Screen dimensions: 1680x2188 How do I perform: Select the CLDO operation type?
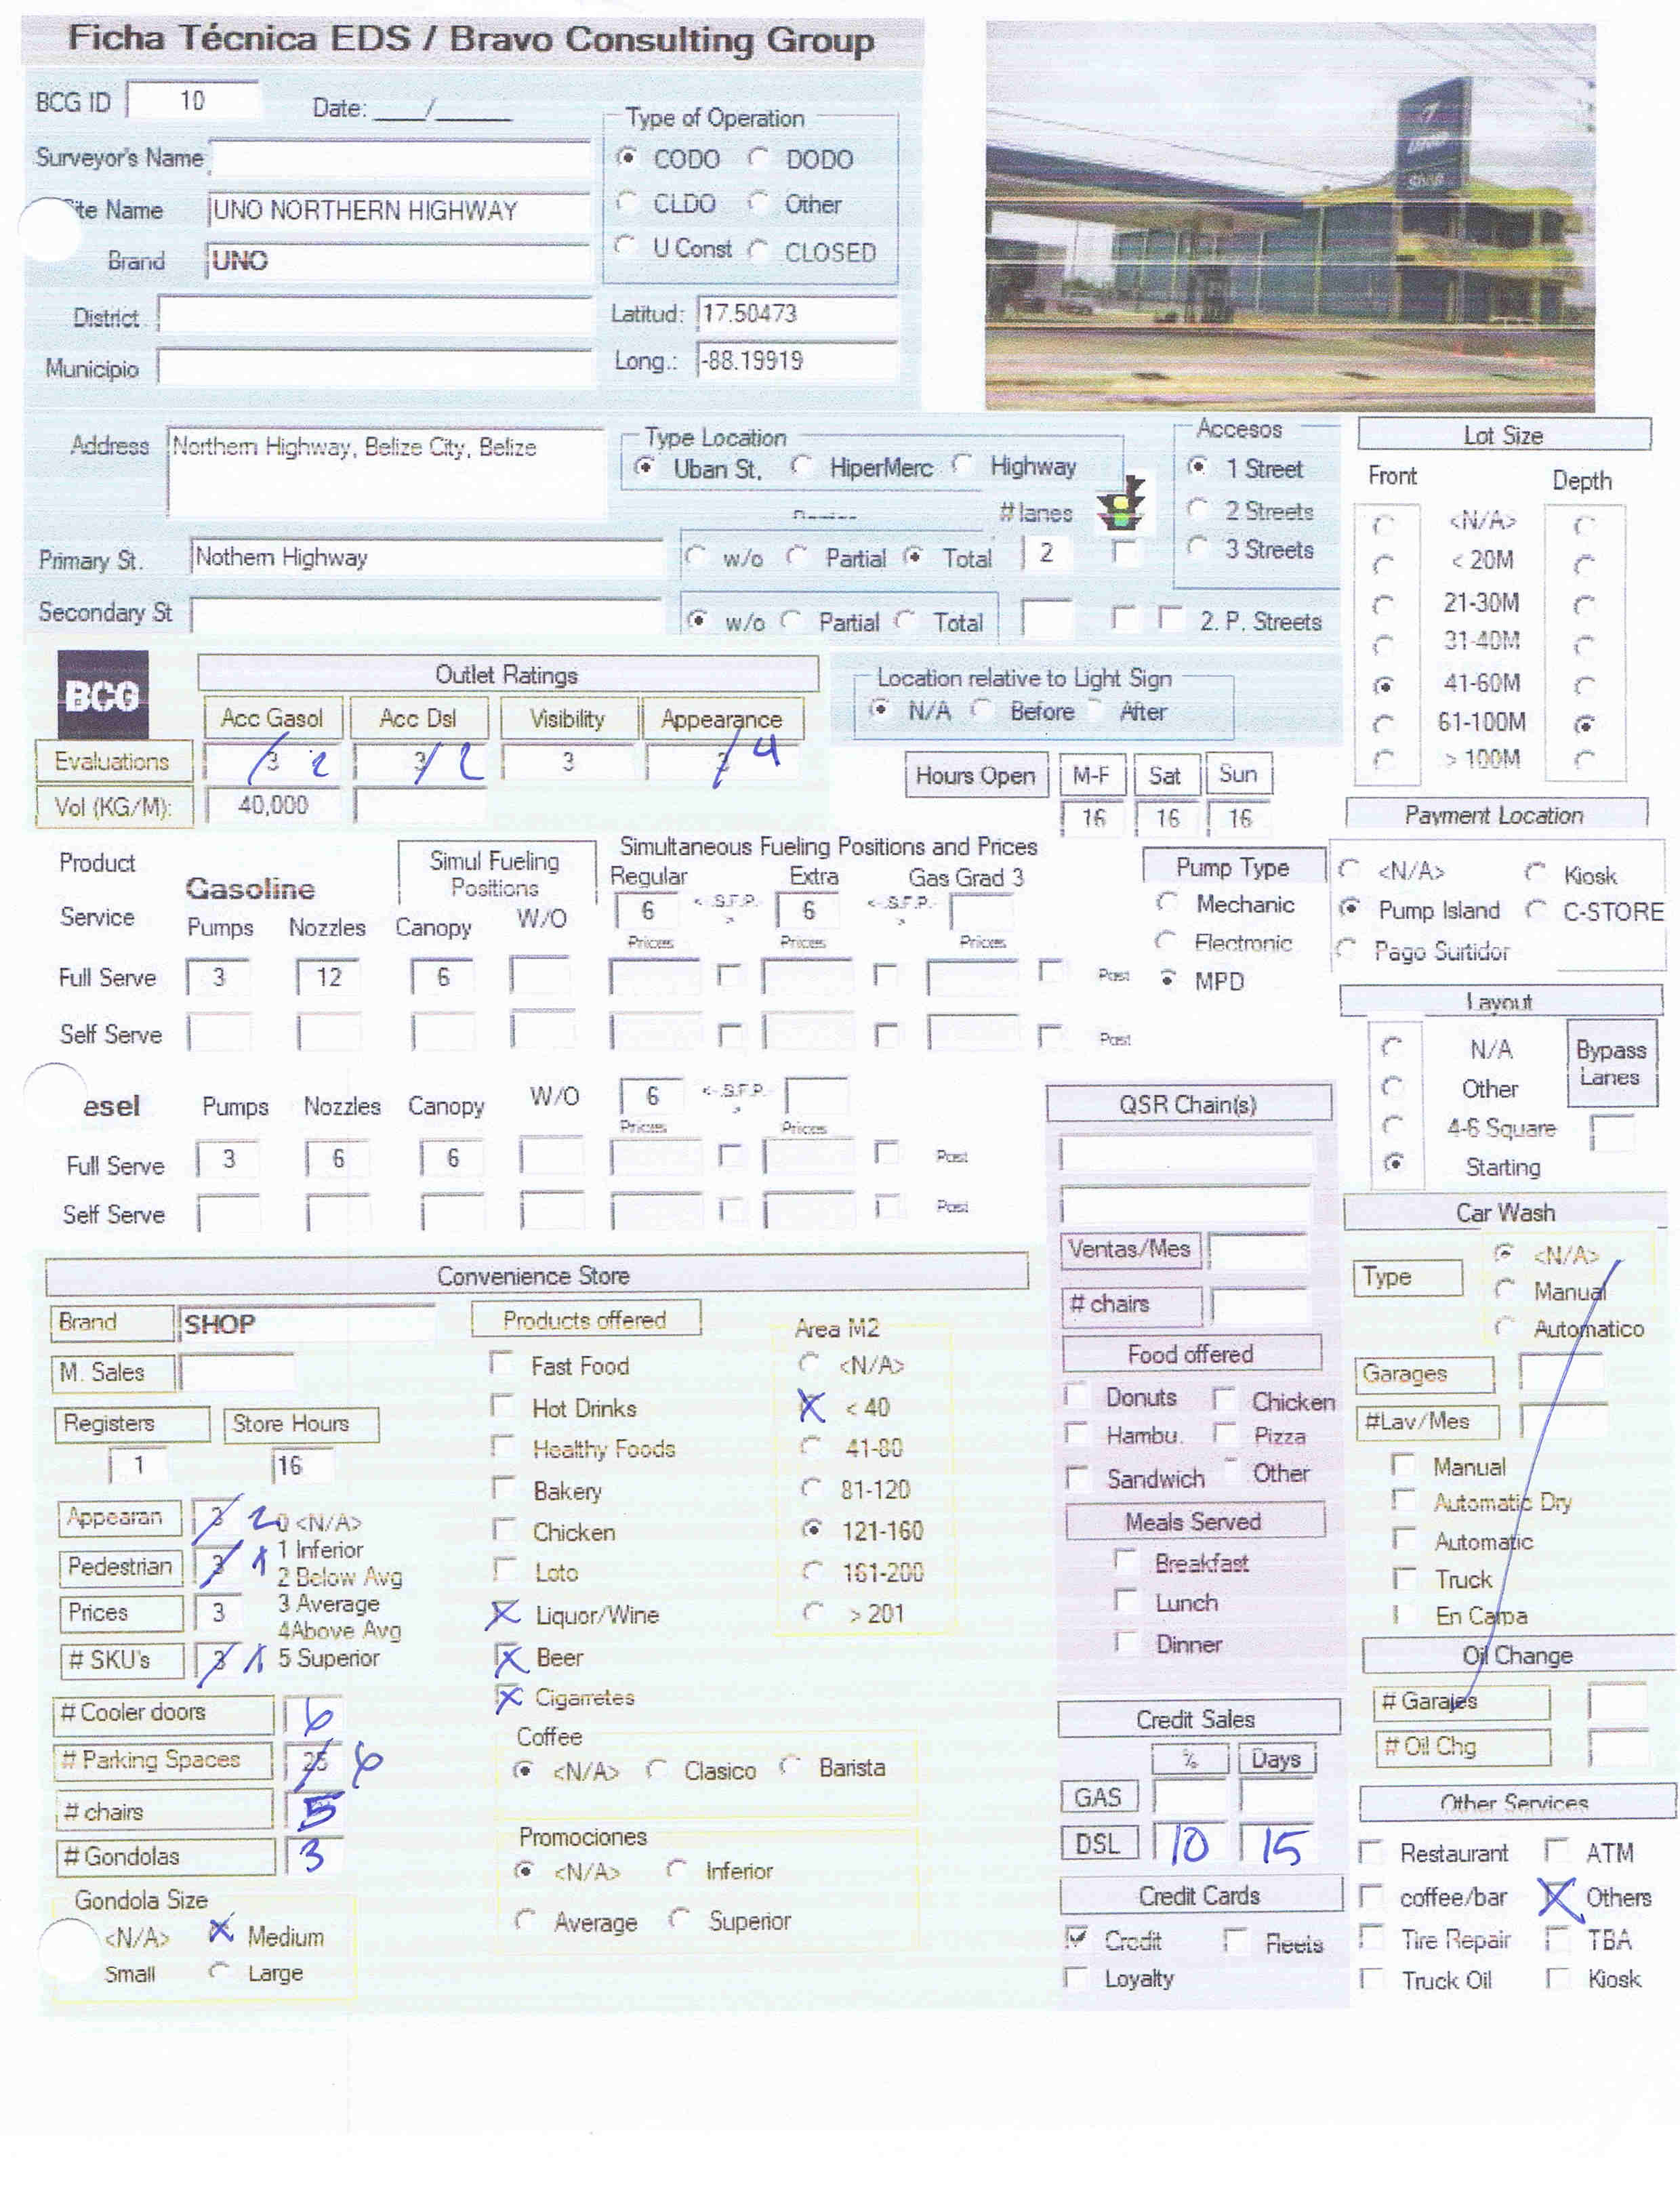coord(628,203)
